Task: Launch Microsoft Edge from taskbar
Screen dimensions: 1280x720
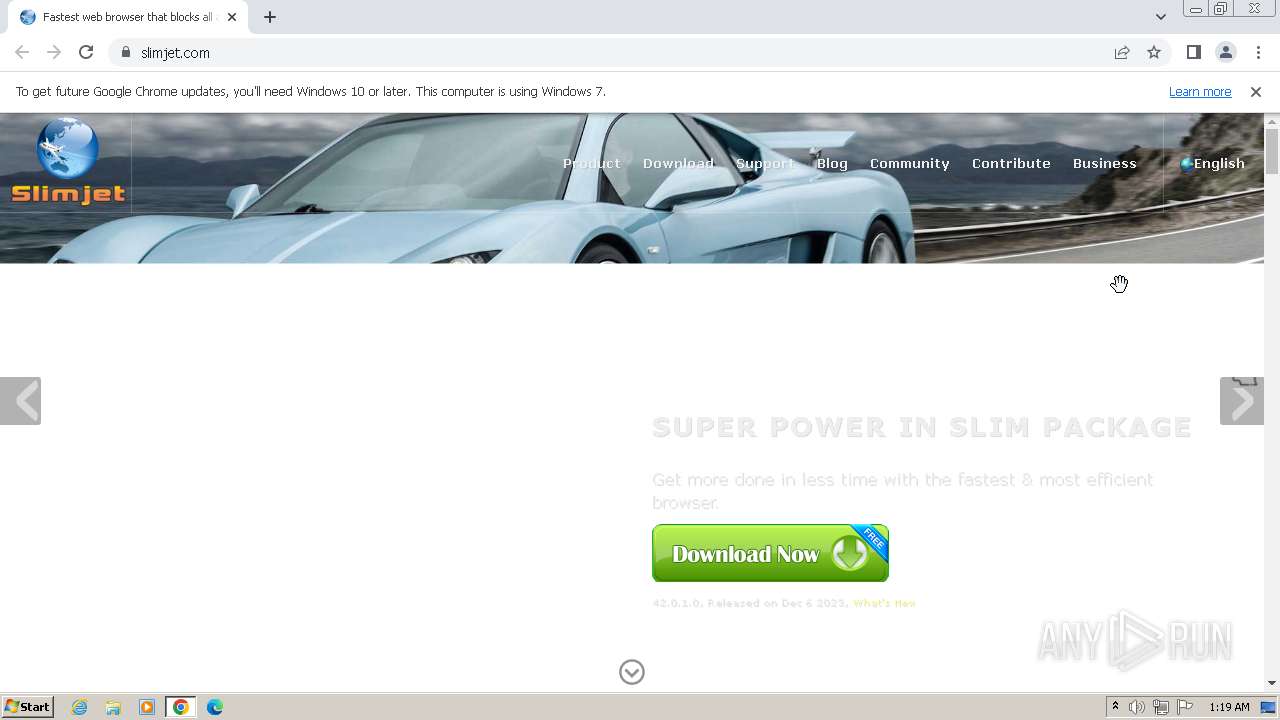Action: click(215, 707)
